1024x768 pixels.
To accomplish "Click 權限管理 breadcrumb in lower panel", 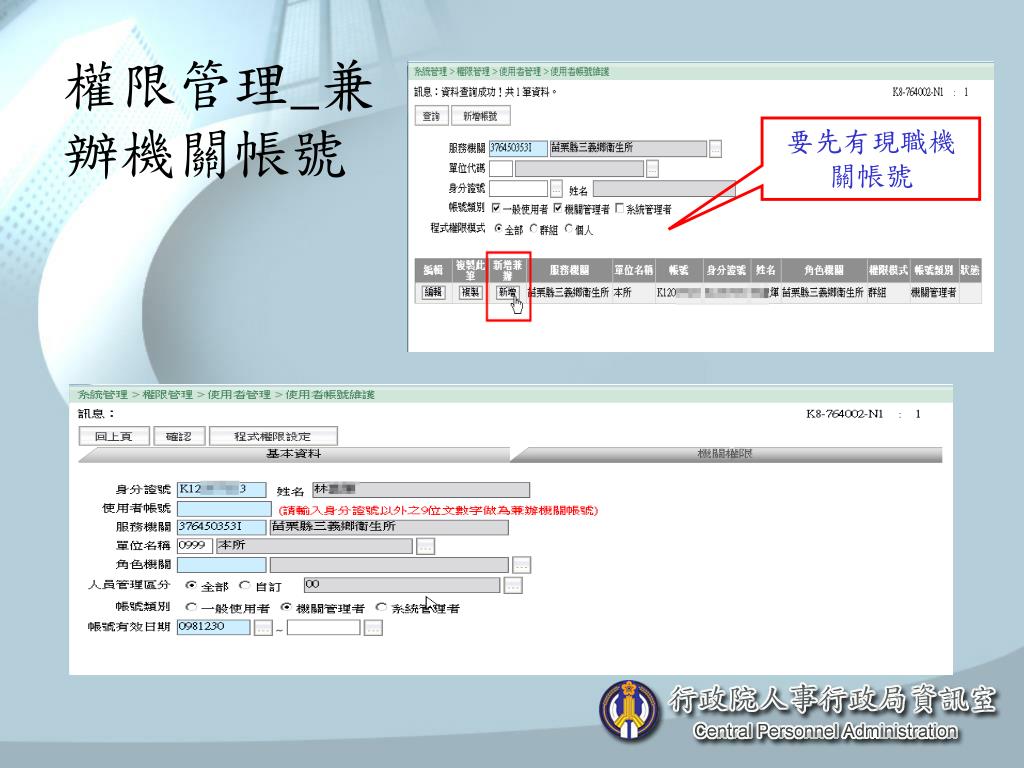I will point(168,394).
